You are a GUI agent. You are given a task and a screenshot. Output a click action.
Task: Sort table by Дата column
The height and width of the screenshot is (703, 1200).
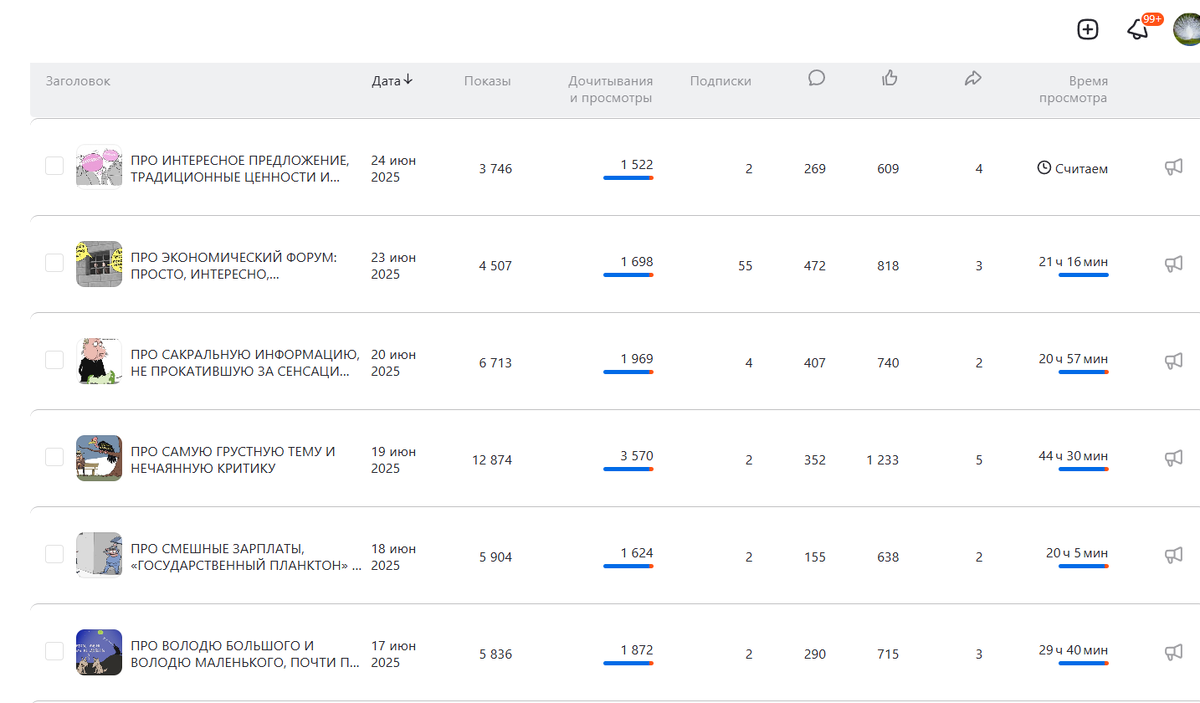click(392, 81)
